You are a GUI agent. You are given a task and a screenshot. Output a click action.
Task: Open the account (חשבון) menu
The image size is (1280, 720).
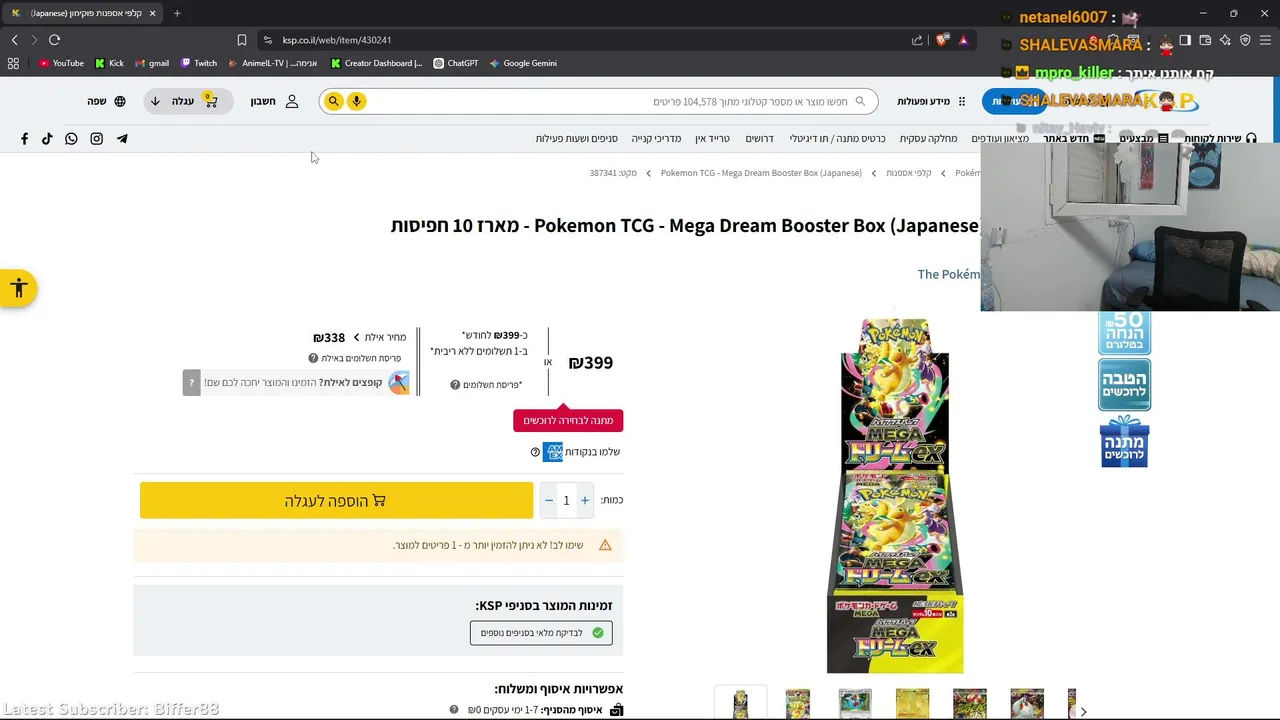275,101
